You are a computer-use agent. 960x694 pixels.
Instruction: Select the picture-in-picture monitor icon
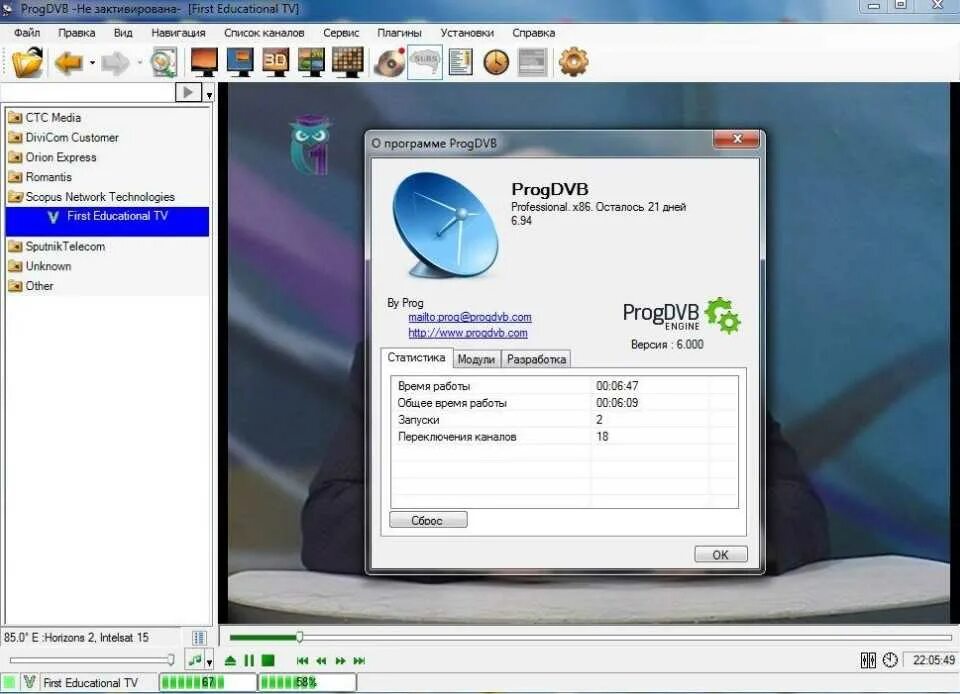pyautogui.click(x=240, y=62)
